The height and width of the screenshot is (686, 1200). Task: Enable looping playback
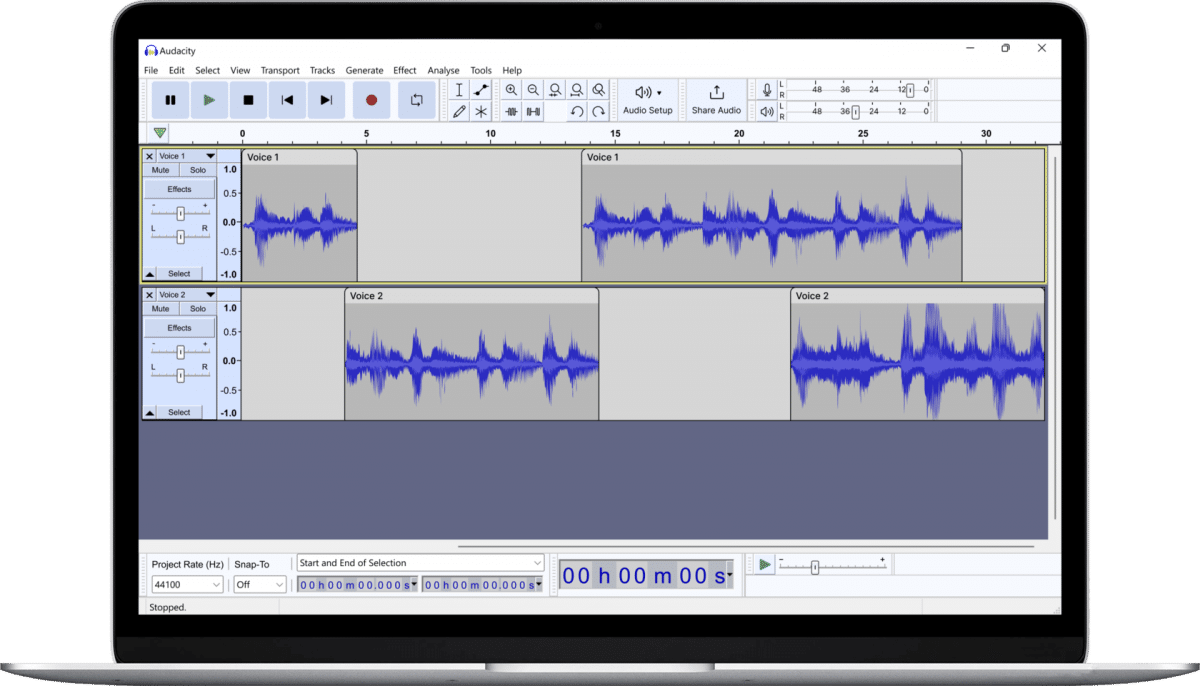coord(416,100)
